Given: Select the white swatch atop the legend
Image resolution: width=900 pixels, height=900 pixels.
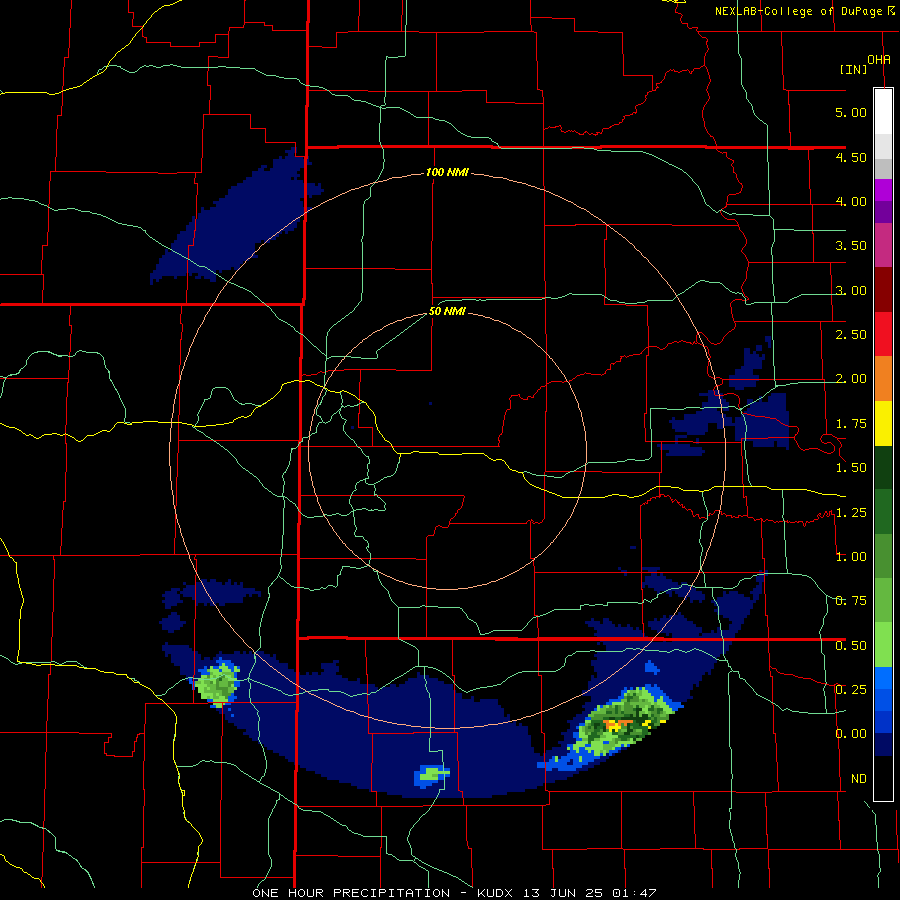Looking at the screenshot, I should pyautogui.click(x=883, y=111).
